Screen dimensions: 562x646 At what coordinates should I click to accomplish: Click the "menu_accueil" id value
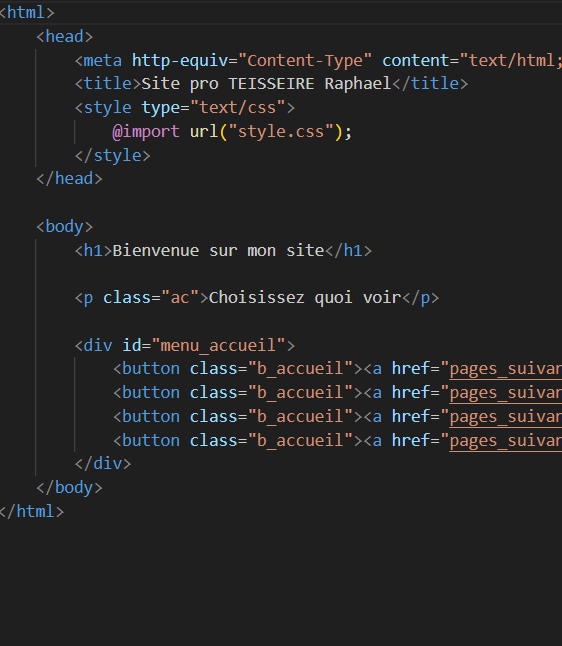[x=218, y=345]
